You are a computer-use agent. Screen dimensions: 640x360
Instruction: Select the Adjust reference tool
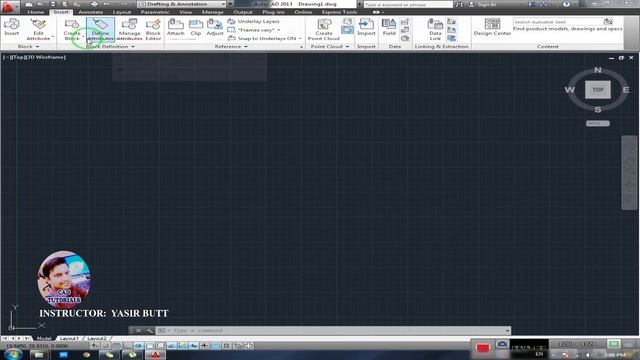pos(215,27)
